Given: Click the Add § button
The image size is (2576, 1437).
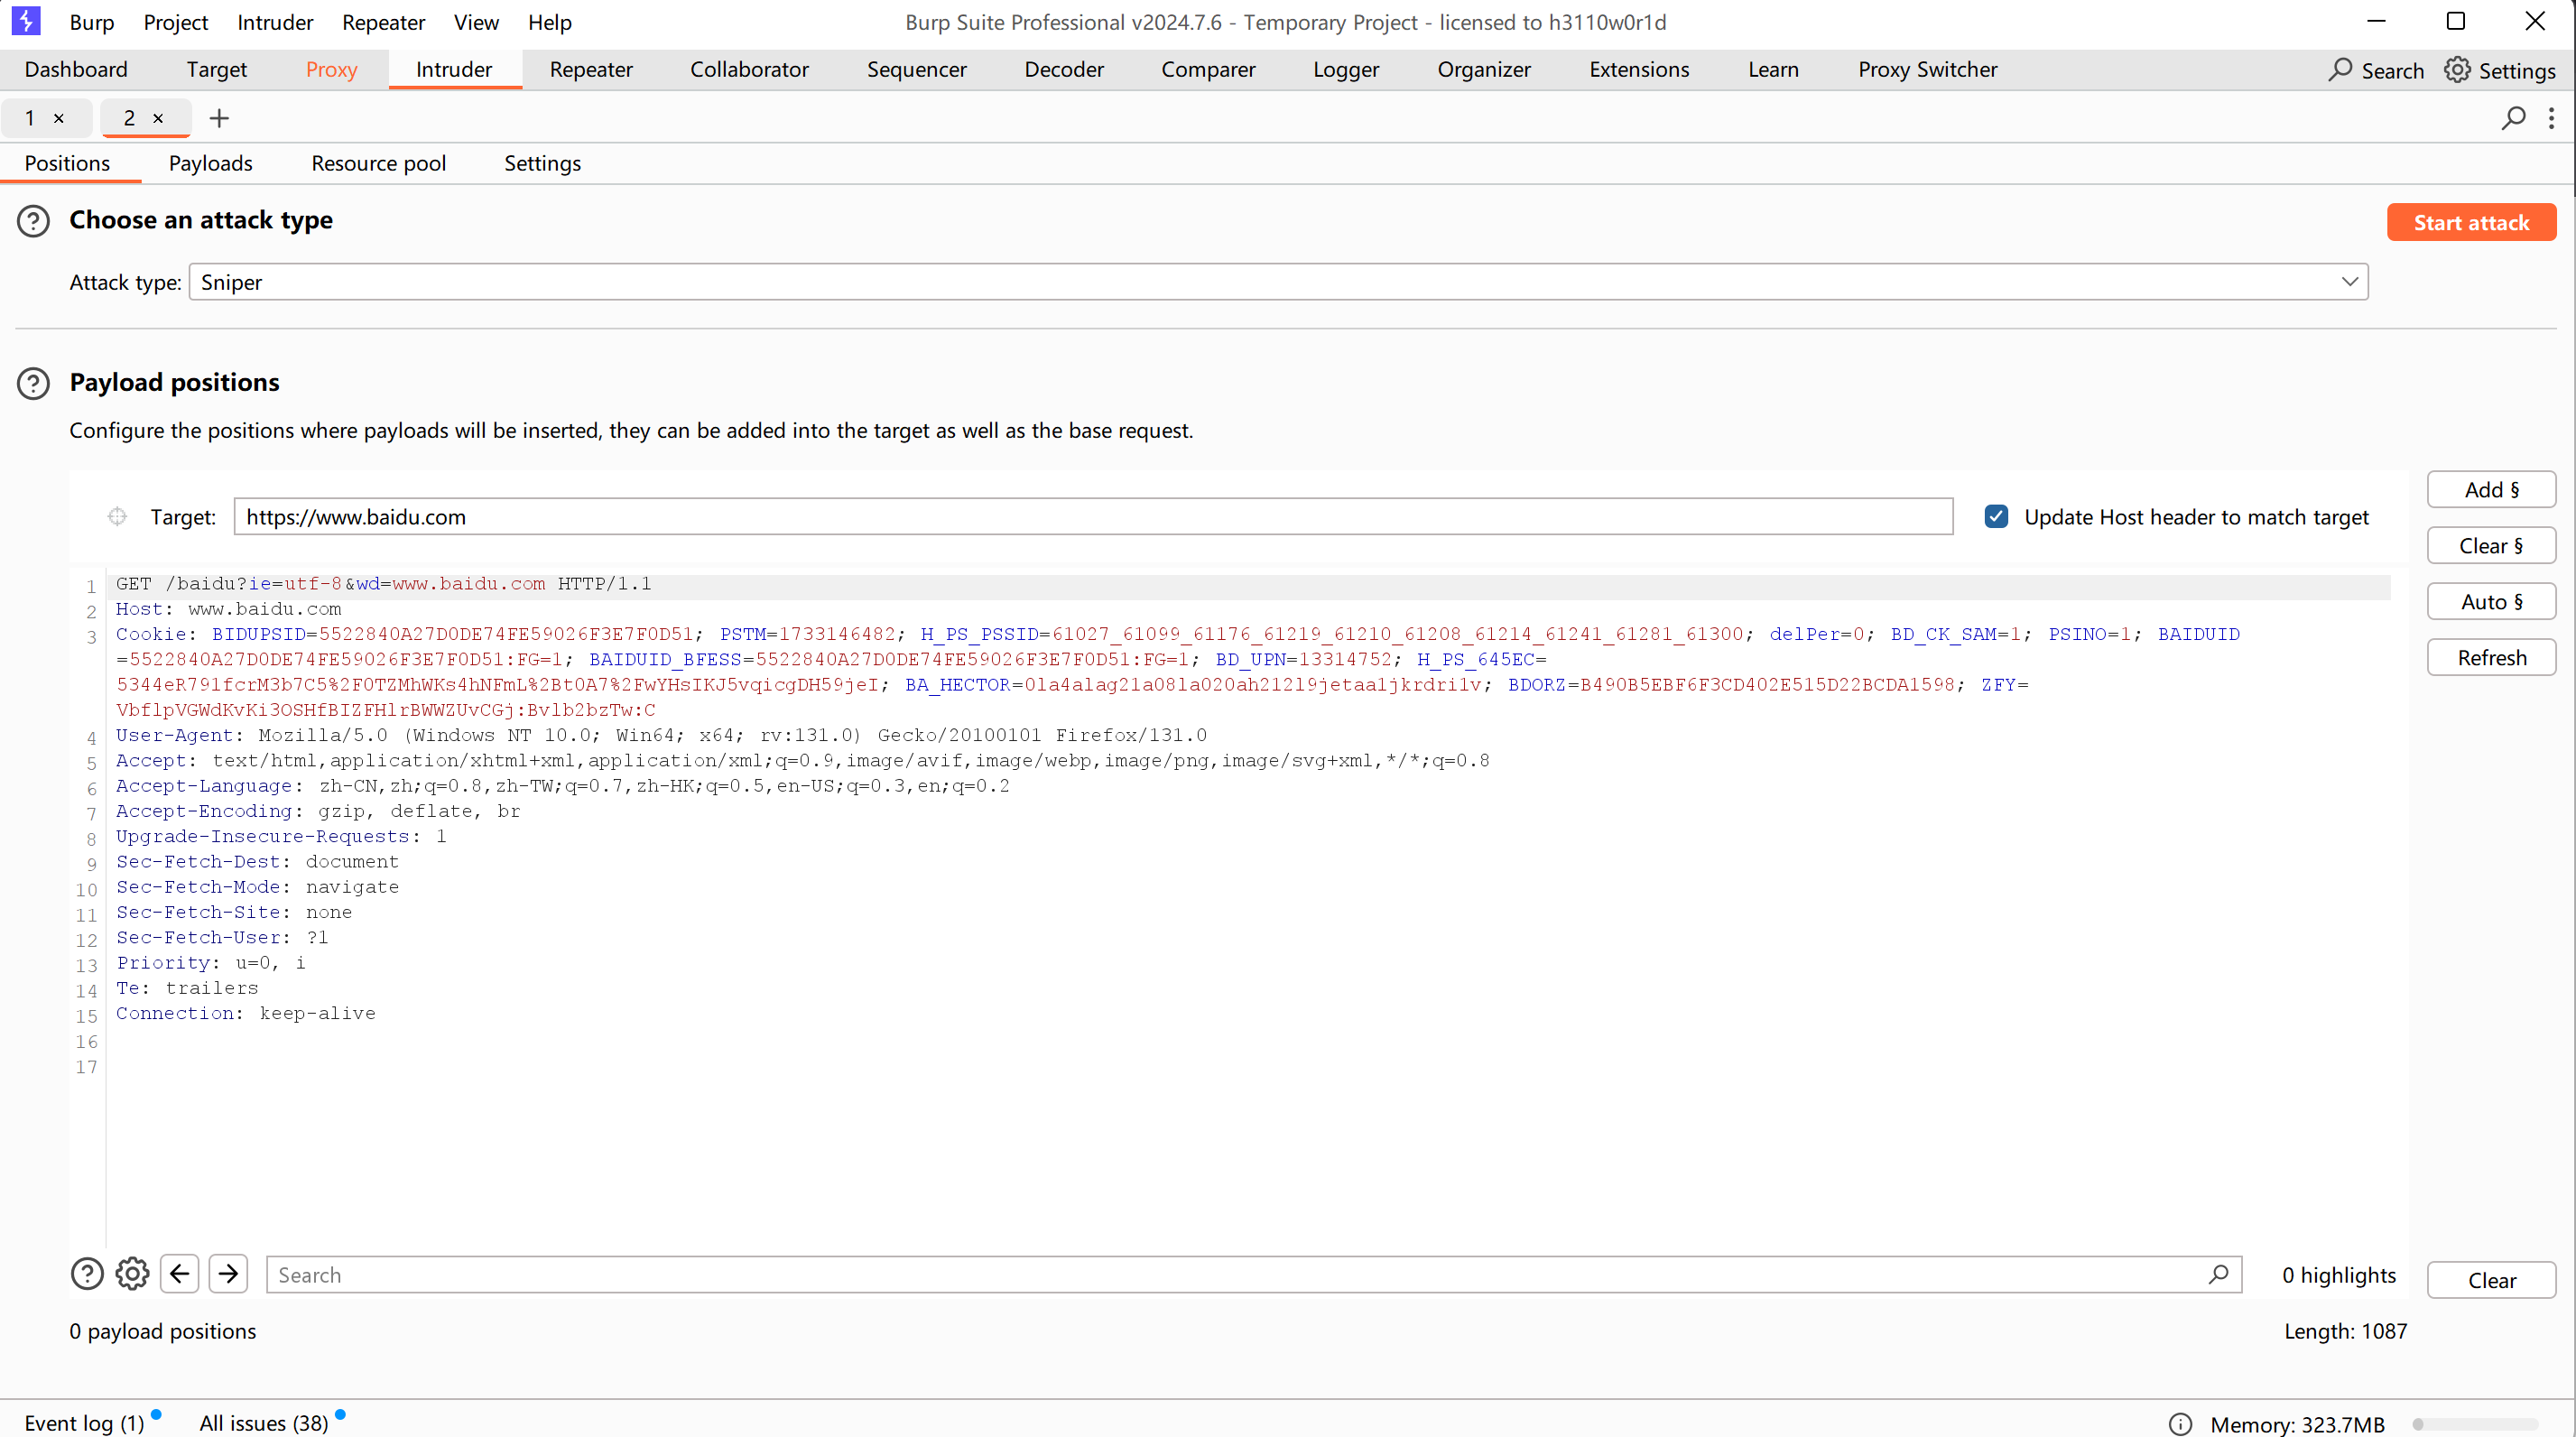Looking at the screenshot, I should (x=2490, y=489).
